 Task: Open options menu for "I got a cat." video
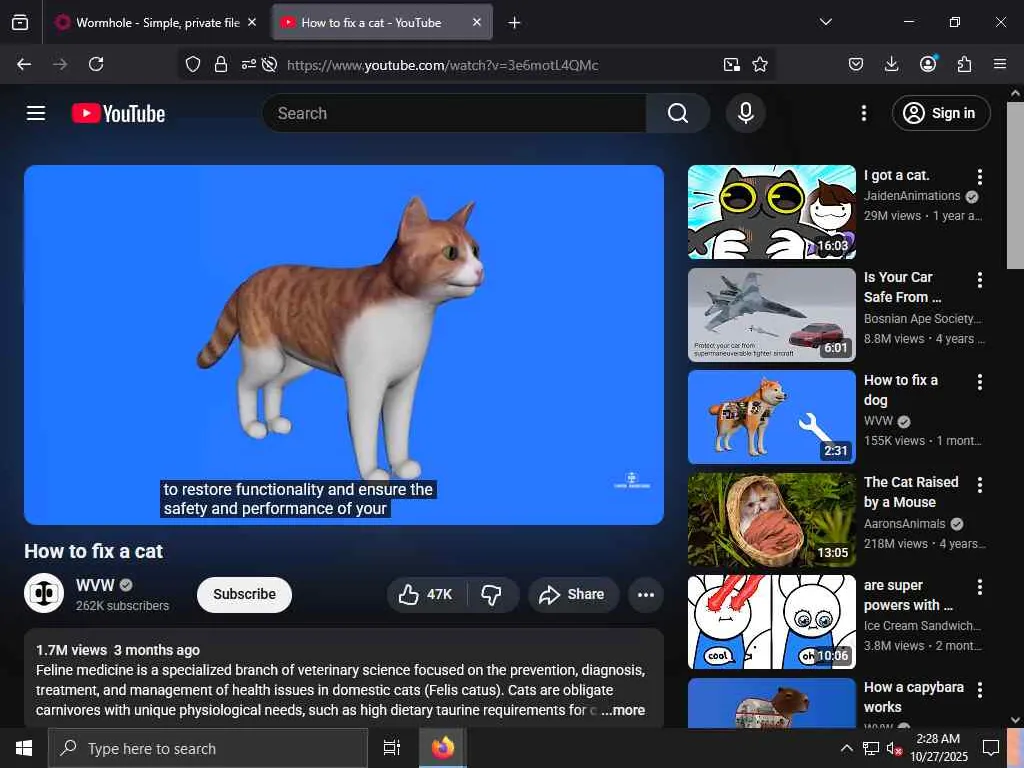pos(979,176)
